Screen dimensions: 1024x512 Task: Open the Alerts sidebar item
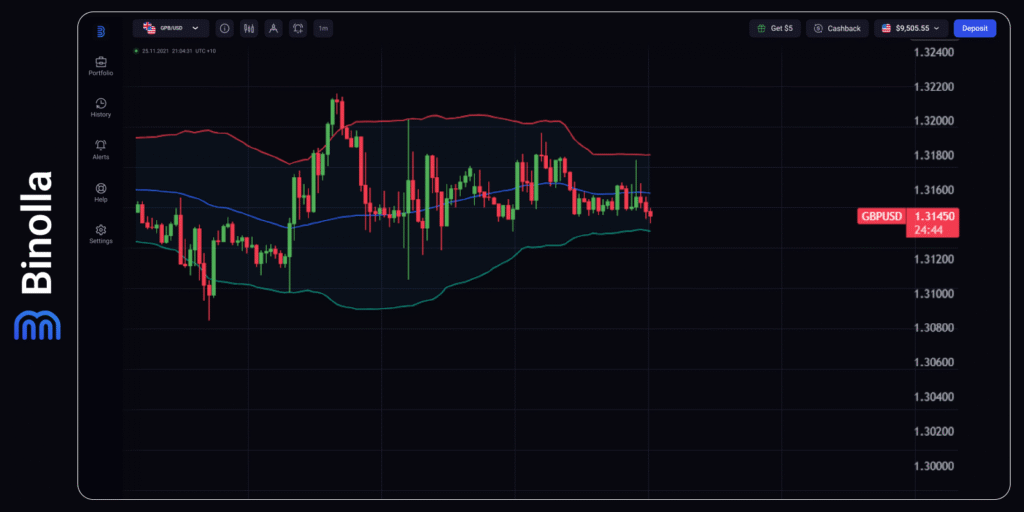pos(101,150)
